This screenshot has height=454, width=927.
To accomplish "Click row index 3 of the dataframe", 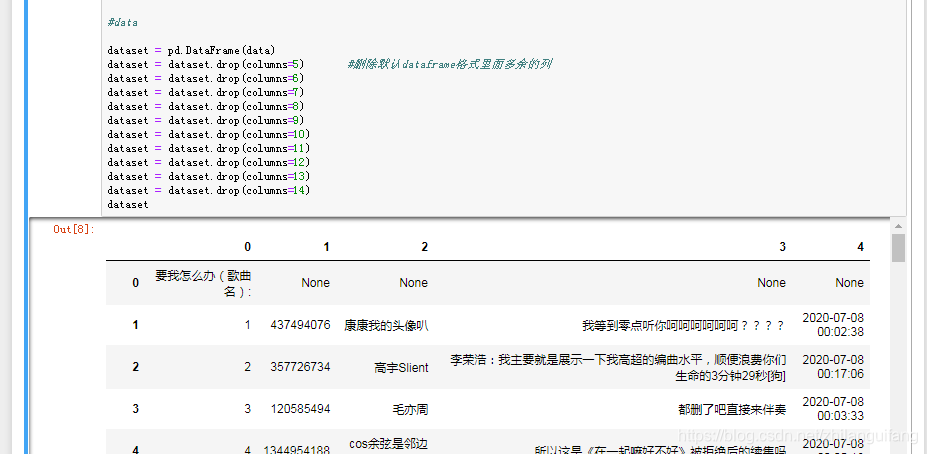I will [135, 409].
